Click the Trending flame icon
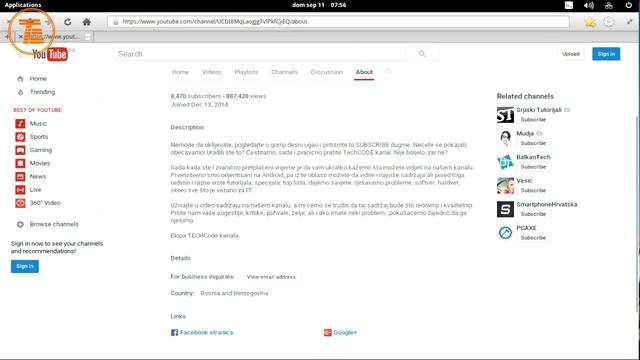 (20, 92)
